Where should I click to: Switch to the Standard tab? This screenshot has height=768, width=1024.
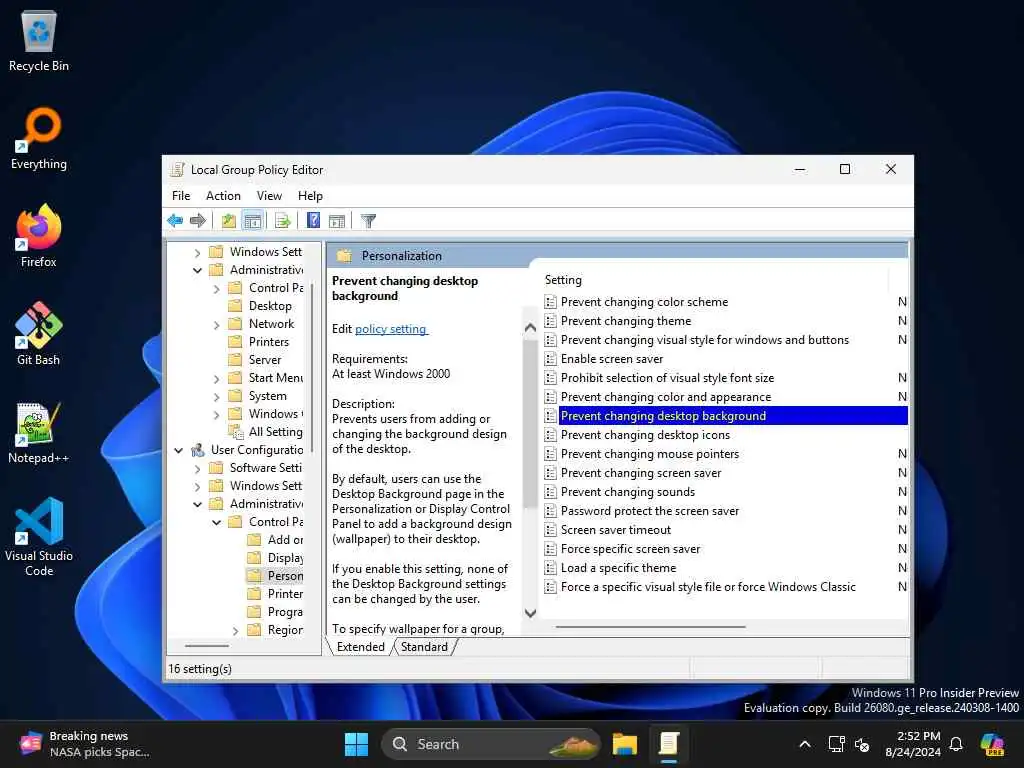424,647
